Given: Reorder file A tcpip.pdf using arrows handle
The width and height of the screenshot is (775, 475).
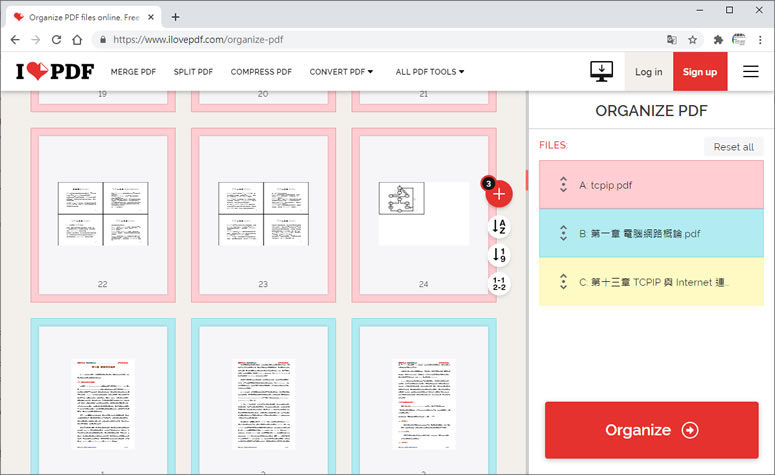Looking at the screenshot, I should (x=563, y=185).
